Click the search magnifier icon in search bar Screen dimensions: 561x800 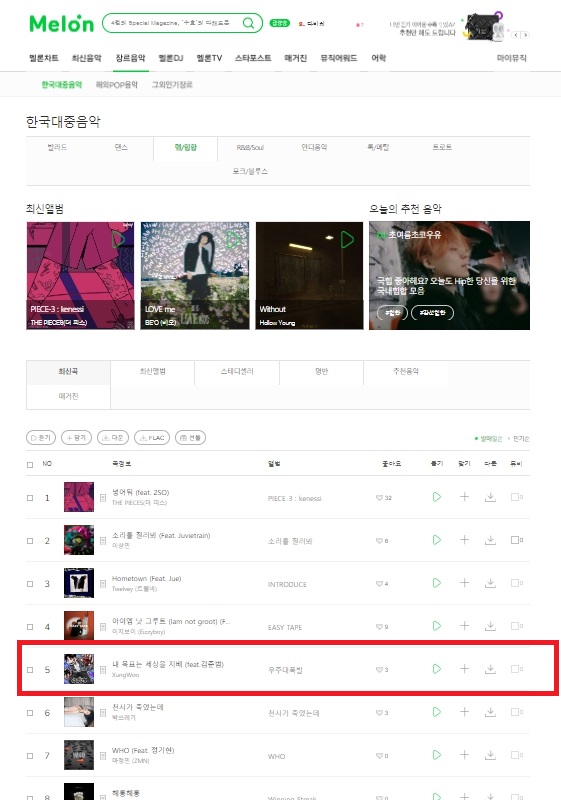pos(248,23)
